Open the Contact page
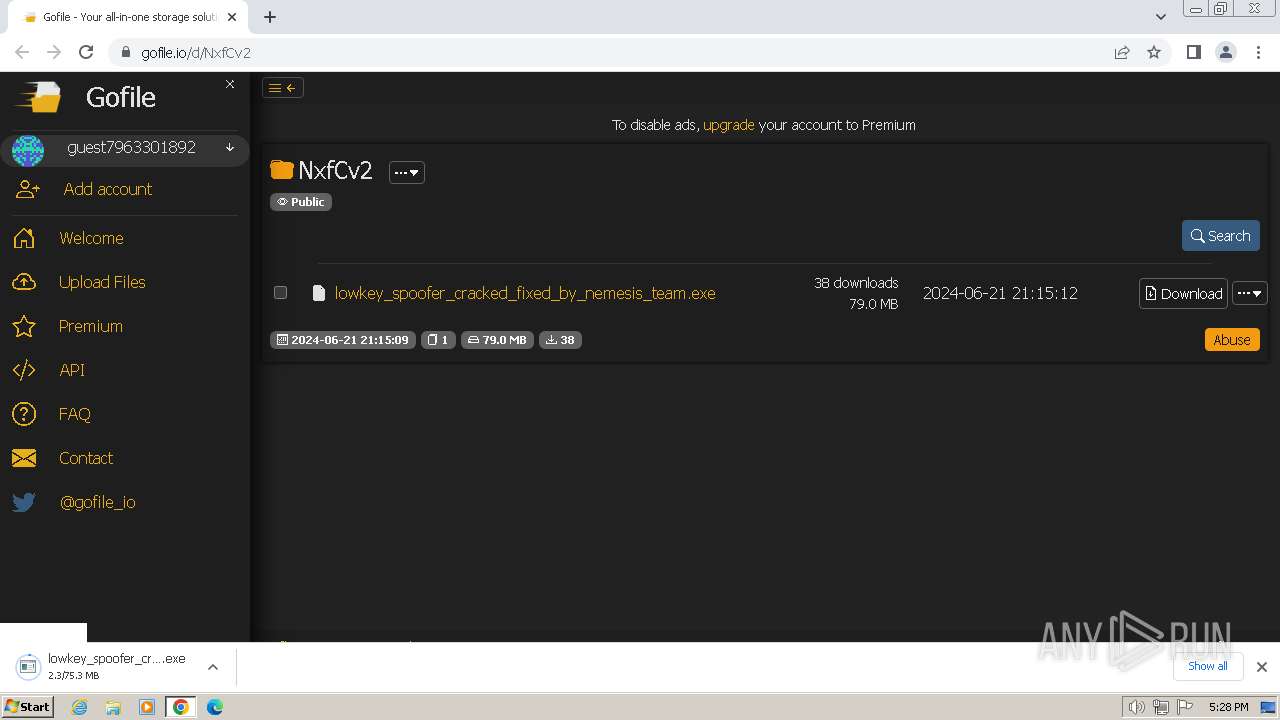This screenshot has height=720, width=1280. (86, 458)
